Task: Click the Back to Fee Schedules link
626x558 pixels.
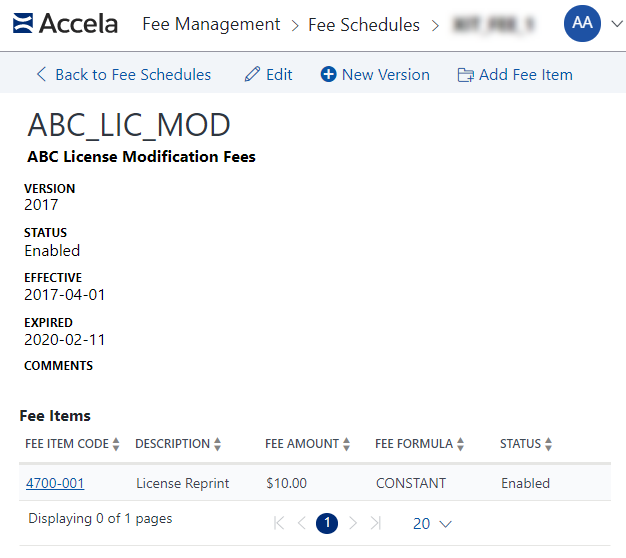Action: pyautogui.click(x=124, y=74)
